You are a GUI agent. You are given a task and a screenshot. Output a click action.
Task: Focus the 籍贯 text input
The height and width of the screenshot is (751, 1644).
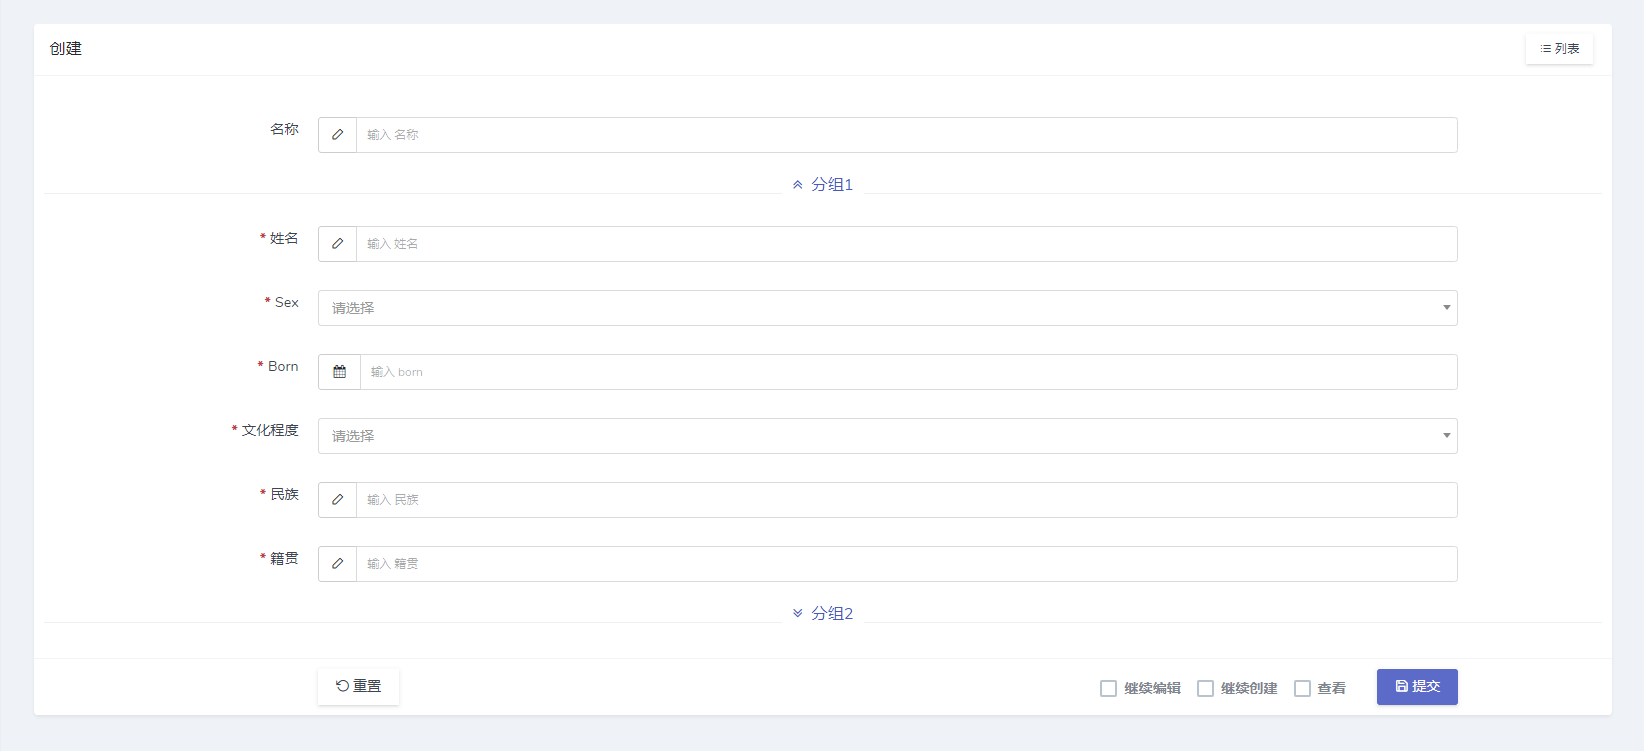(906, 564)
